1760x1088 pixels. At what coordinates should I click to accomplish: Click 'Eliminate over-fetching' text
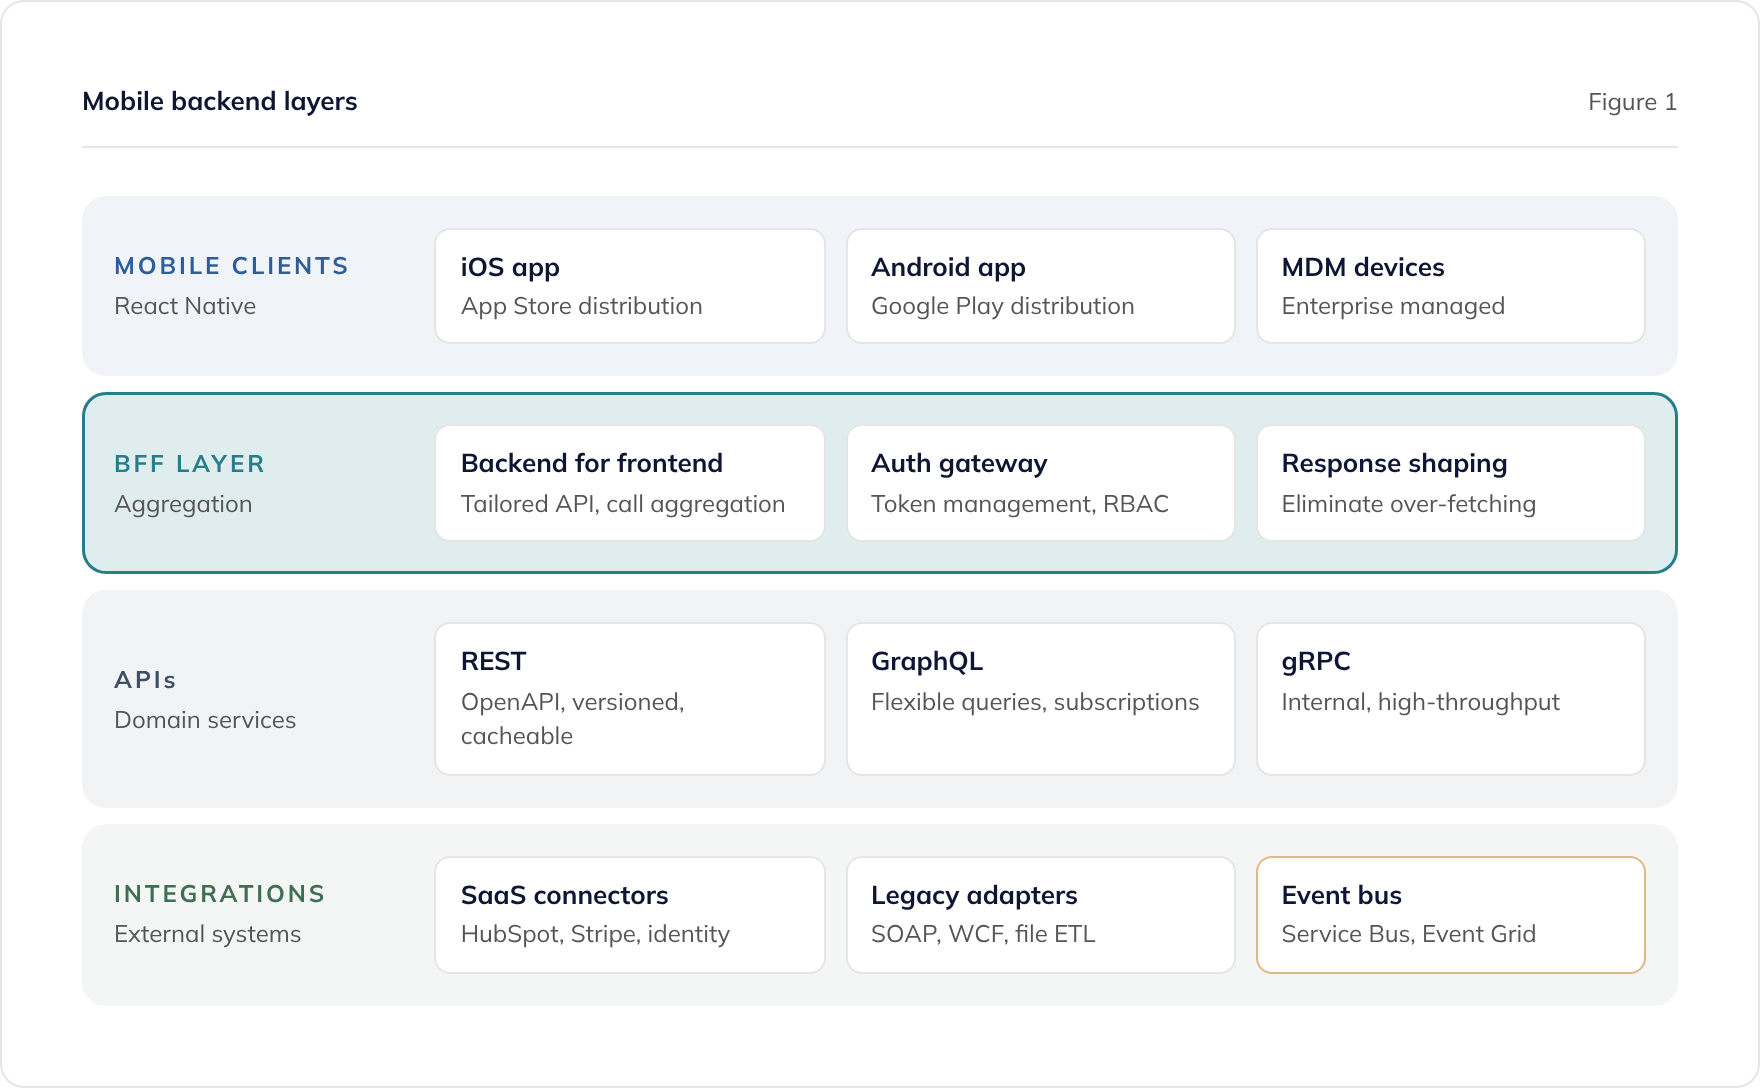coord(1409,504)
